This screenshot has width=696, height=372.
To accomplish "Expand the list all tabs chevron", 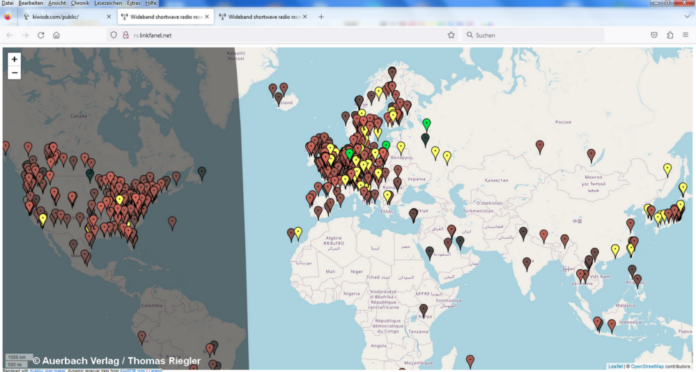I will (x=687, y=16).
